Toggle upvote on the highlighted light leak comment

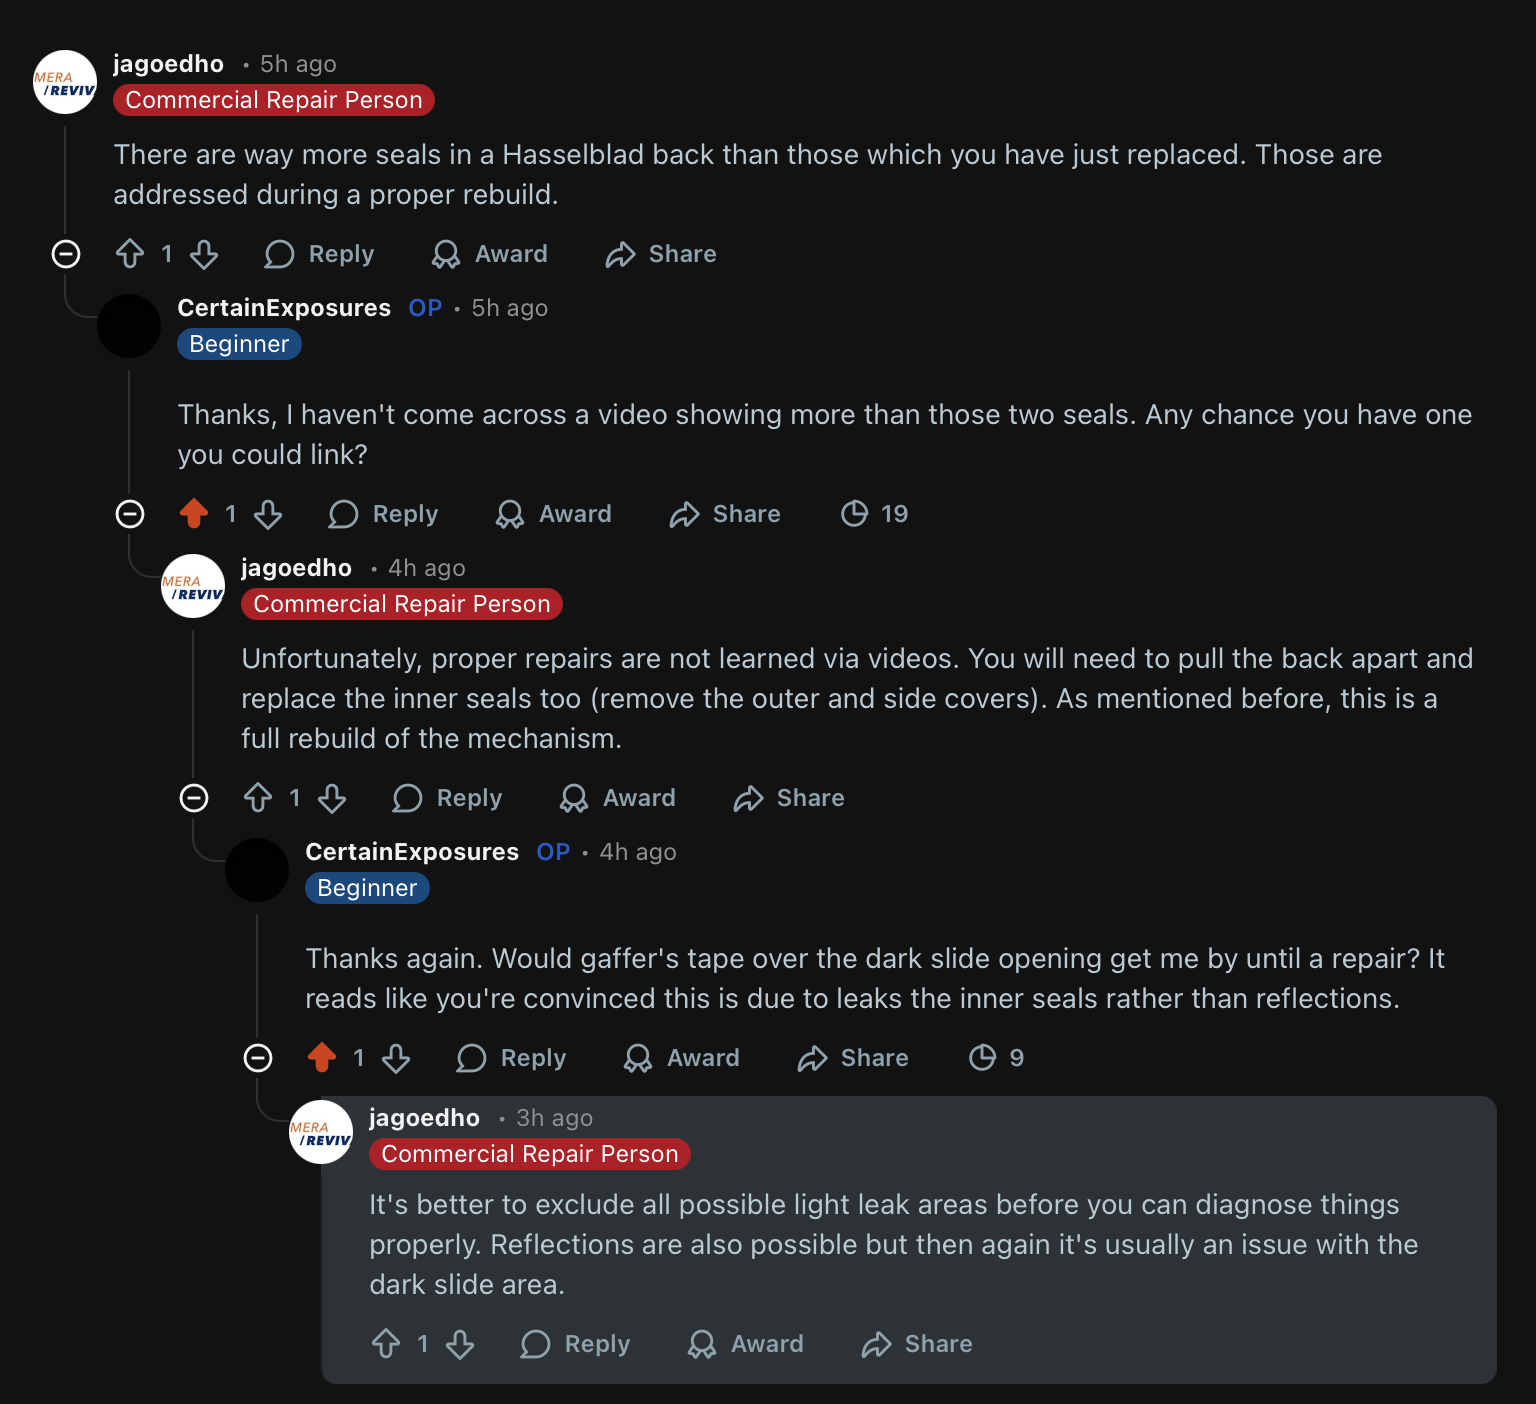[386, 1344]
